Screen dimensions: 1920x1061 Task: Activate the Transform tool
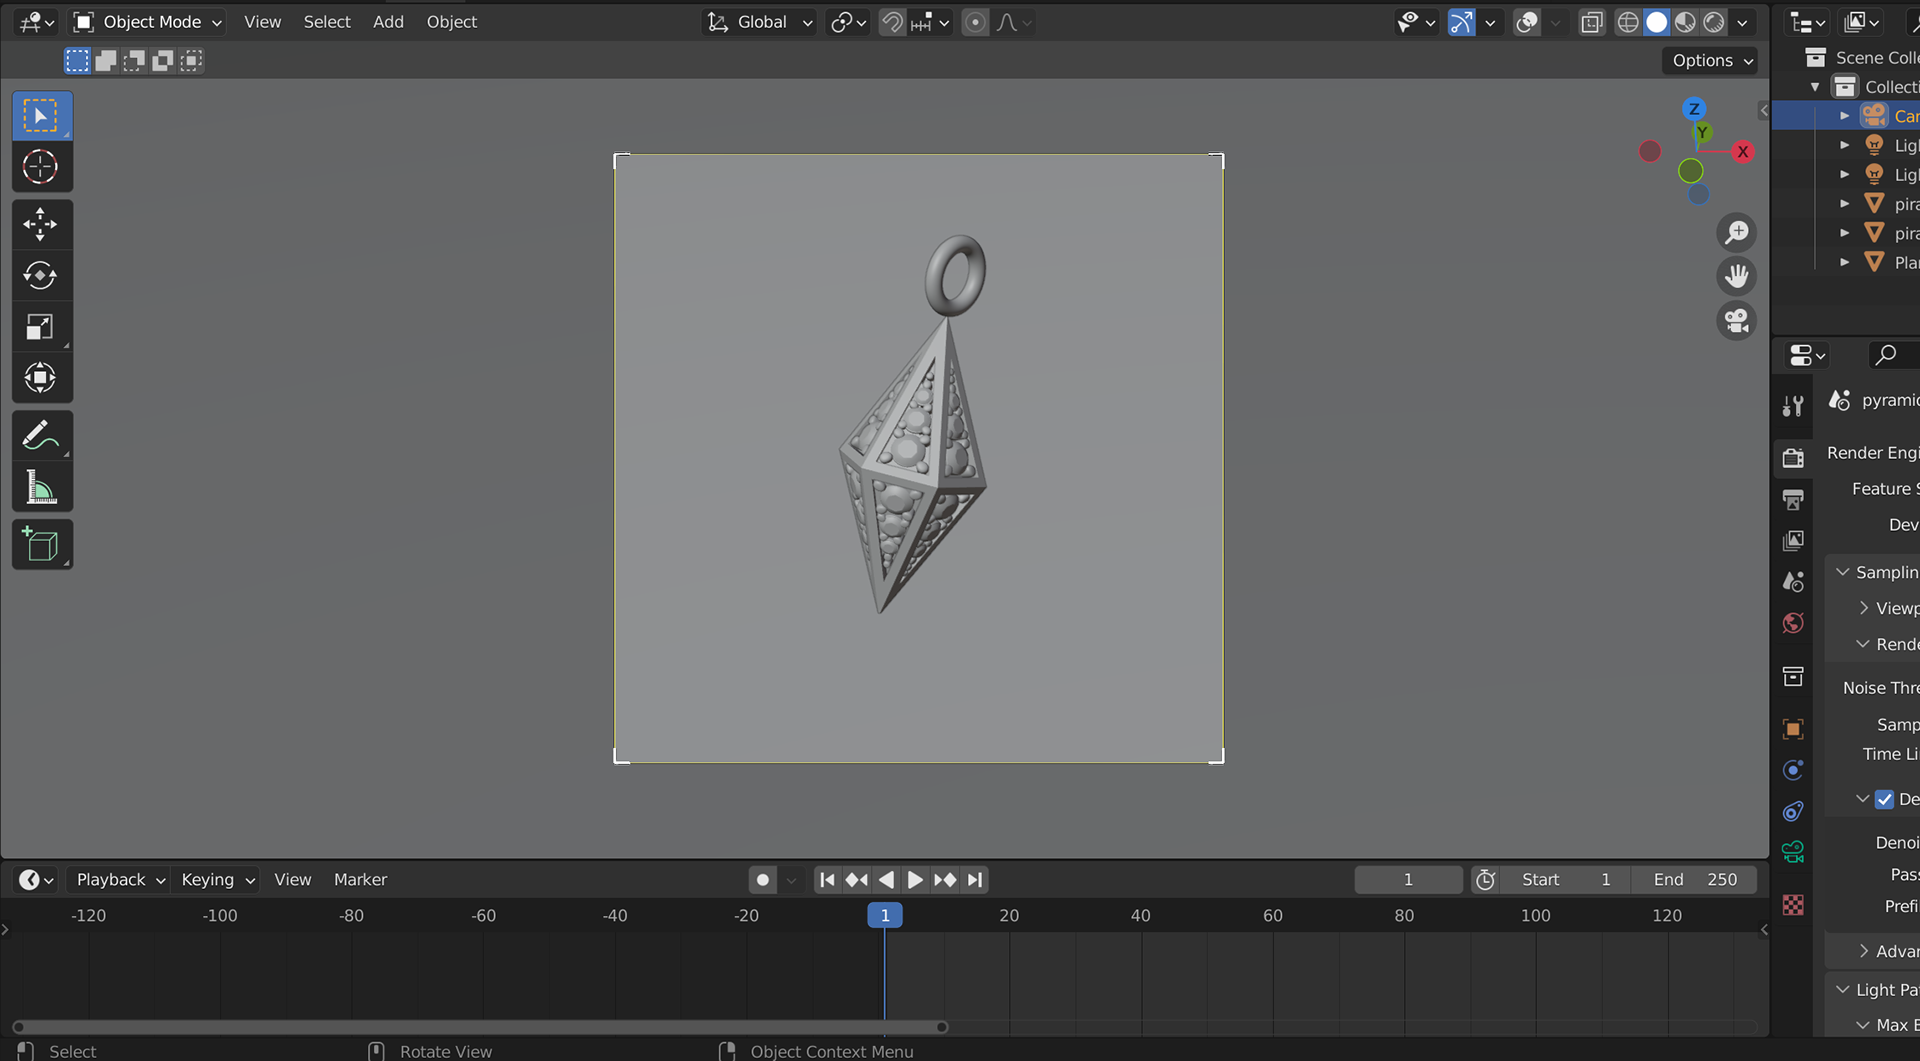41,378
